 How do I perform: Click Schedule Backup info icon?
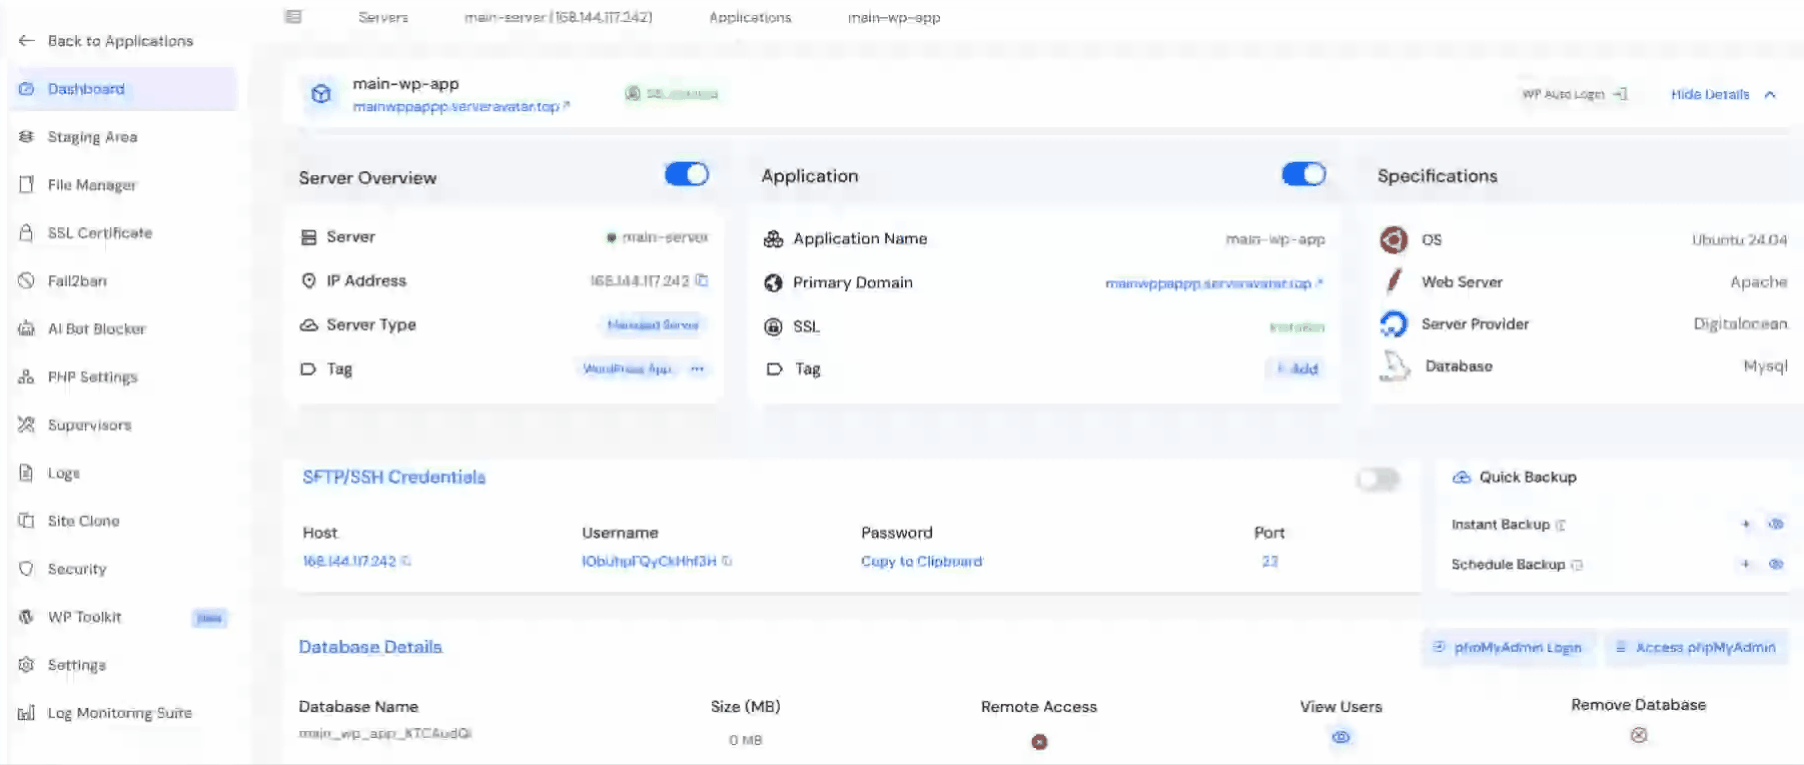pyautogui.click(x=1577, y=565)
